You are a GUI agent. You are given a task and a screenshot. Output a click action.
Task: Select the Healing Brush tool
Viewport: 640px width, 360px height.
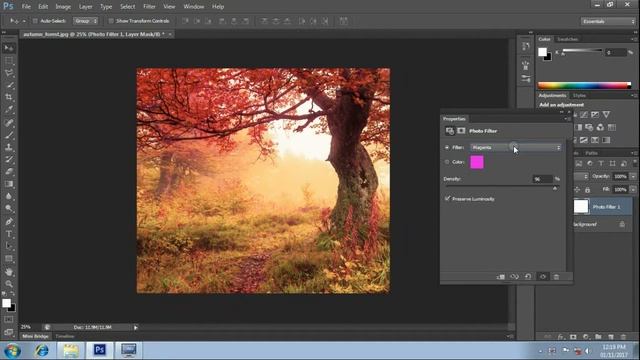pos(9,122)
